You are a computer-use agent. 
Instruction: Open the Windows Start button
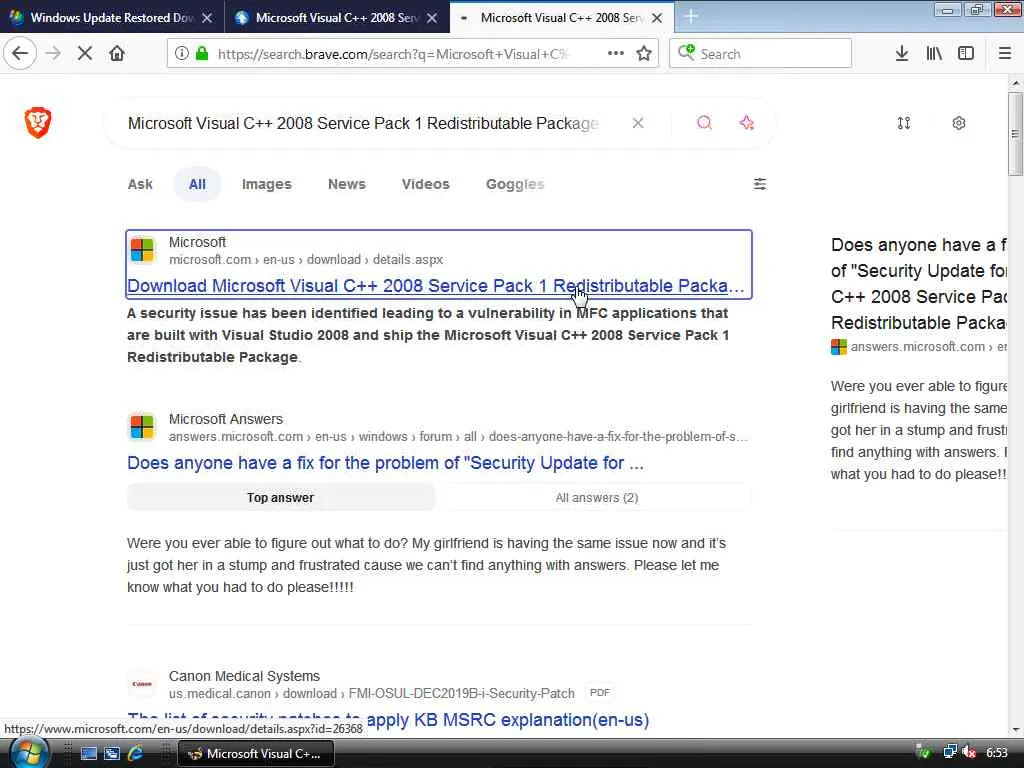click(x=27, y=753)
